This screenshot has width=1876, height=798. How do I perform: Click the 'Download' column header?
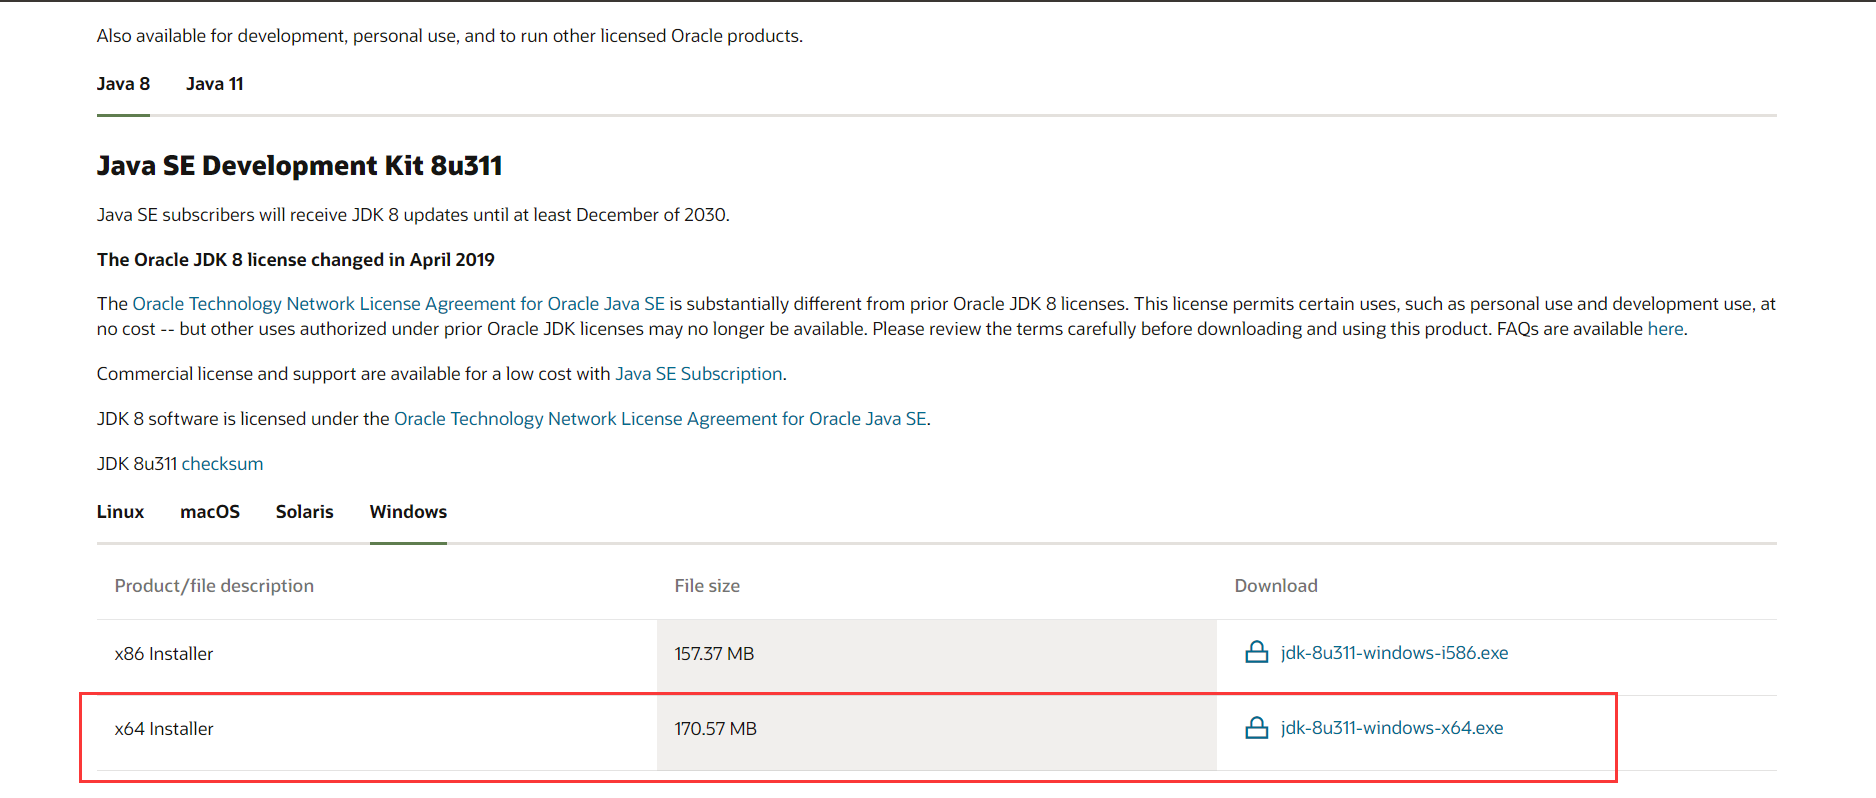(x=1276, y=586)
